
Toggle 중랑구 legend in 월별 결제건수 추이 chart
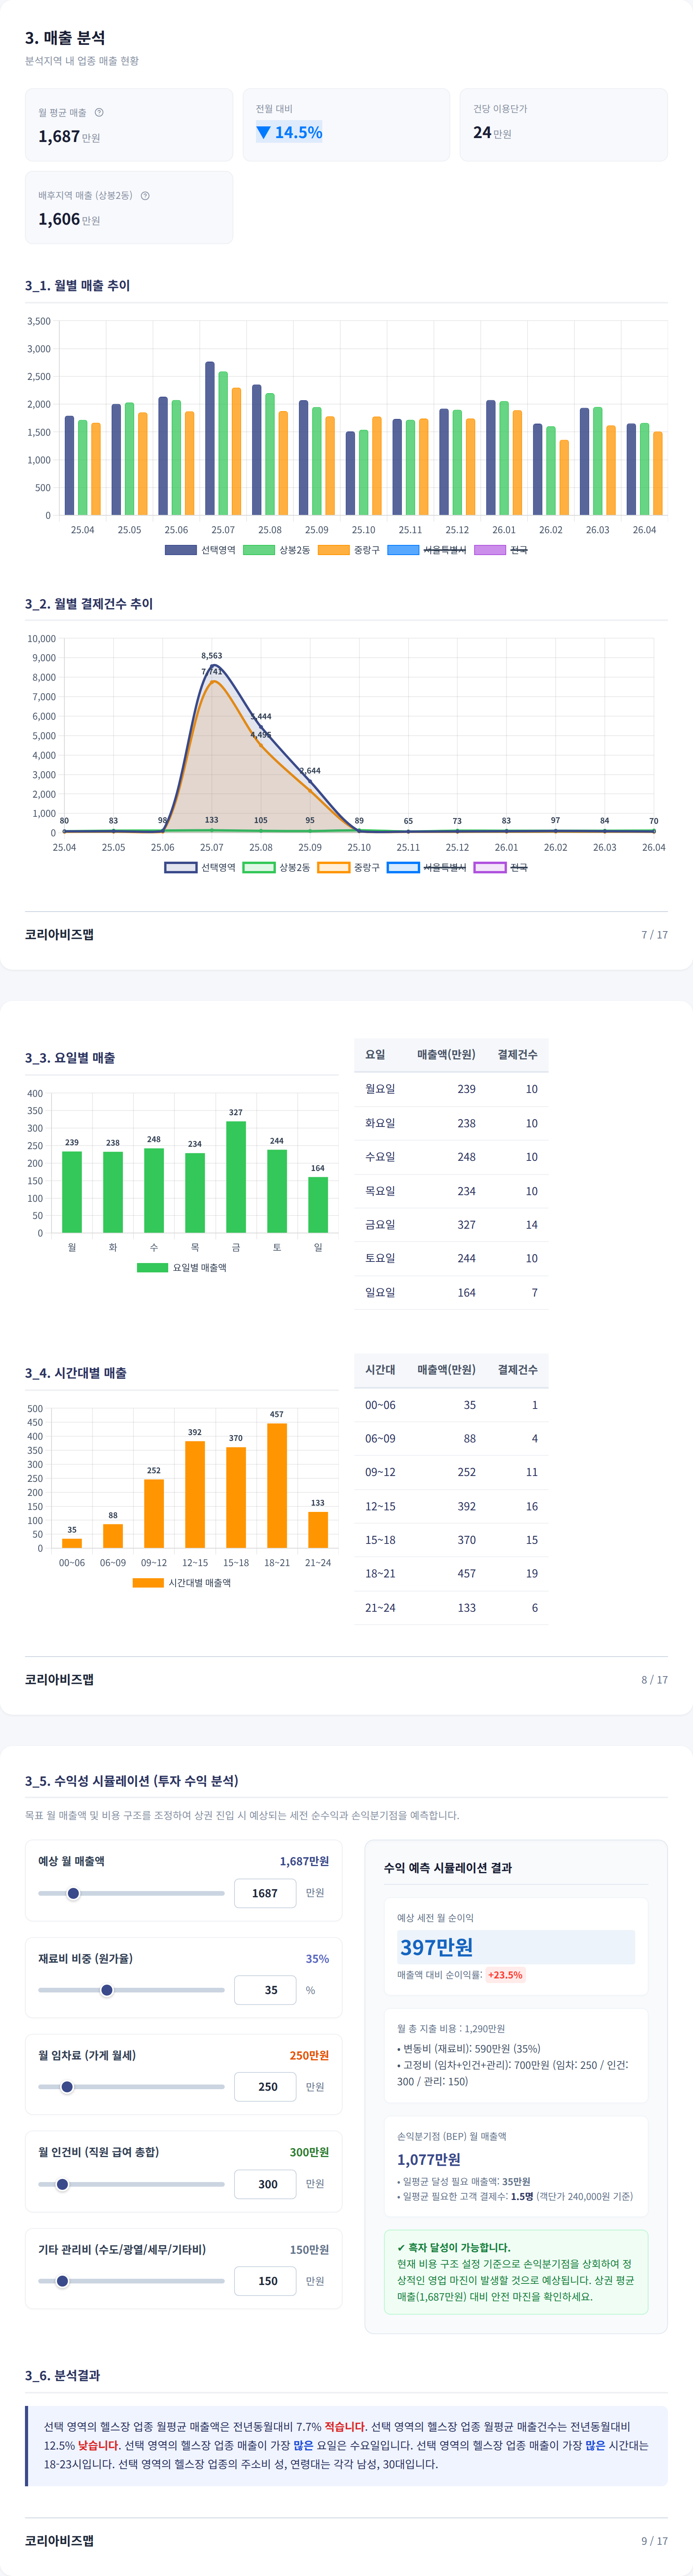tap(349, 867)
